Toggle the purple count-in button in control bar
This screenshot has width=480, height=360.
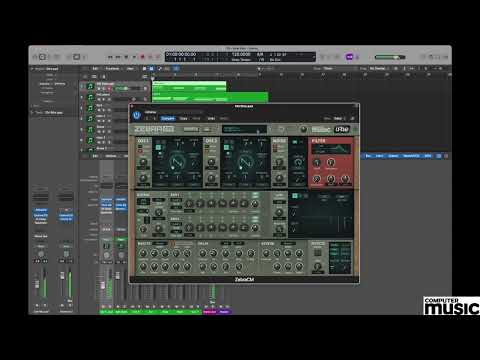(x=349, y=57)
